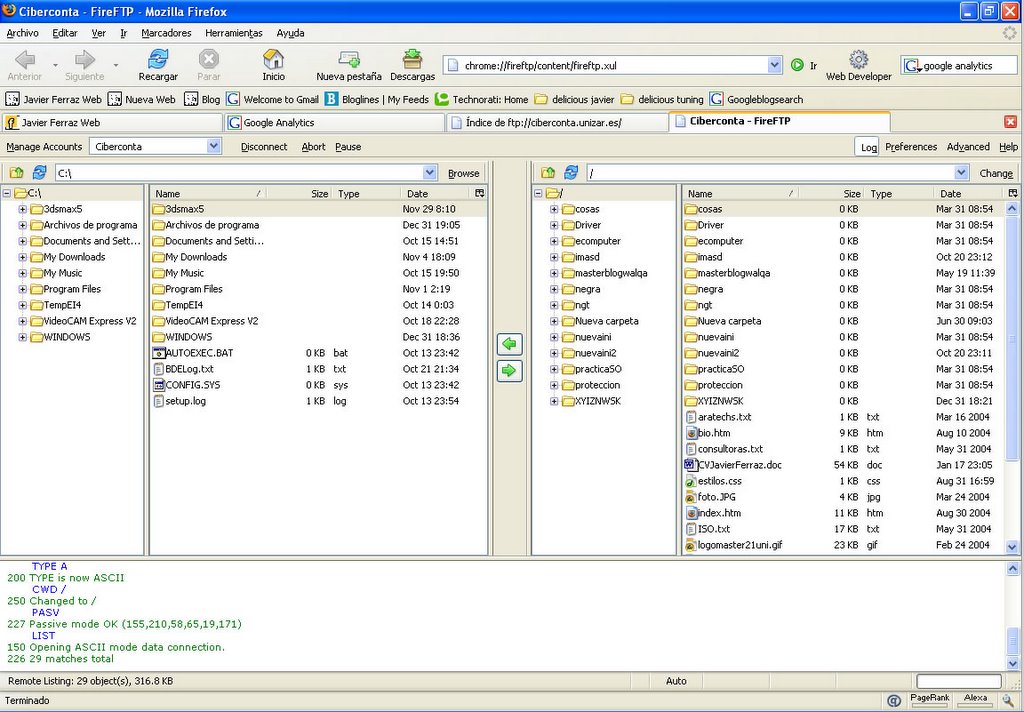
Task: Click the Abort button
Action: [x=313, y=147]
